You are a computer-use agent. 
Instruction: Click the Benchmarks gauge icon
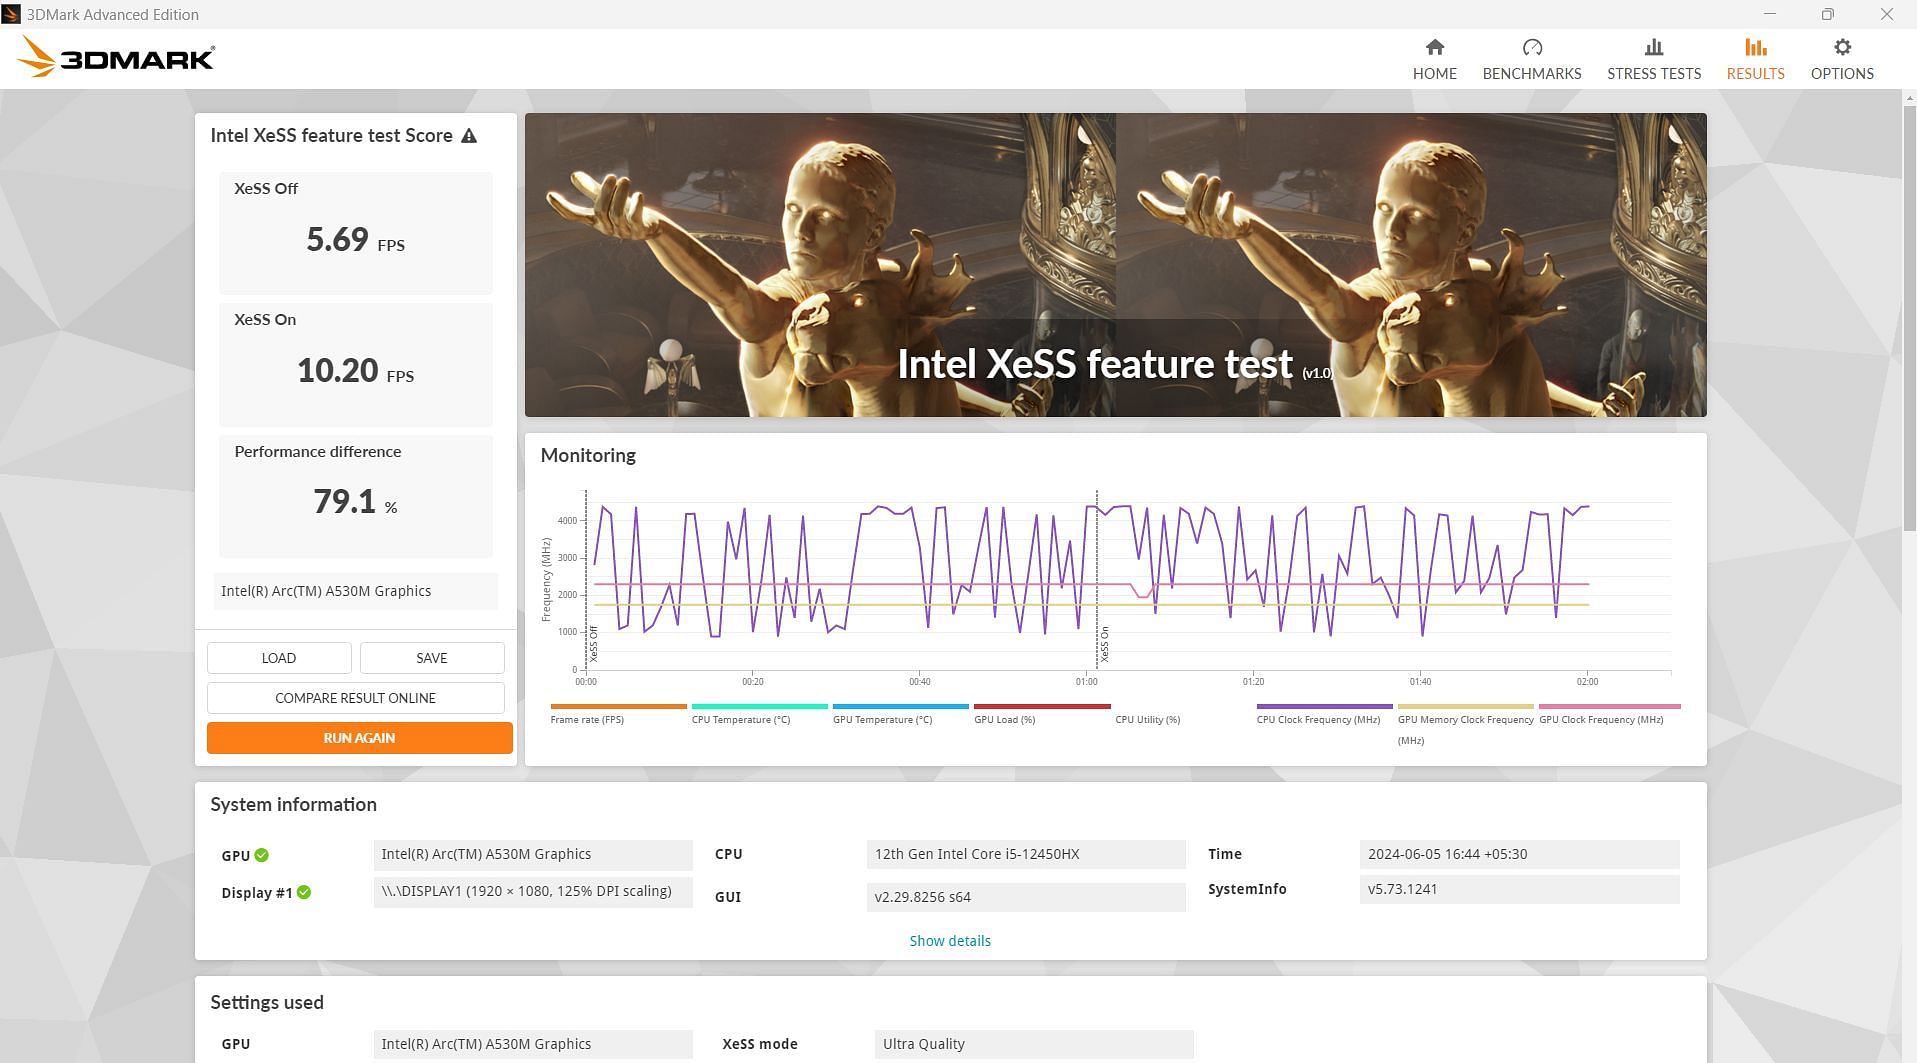[1531, 47]
